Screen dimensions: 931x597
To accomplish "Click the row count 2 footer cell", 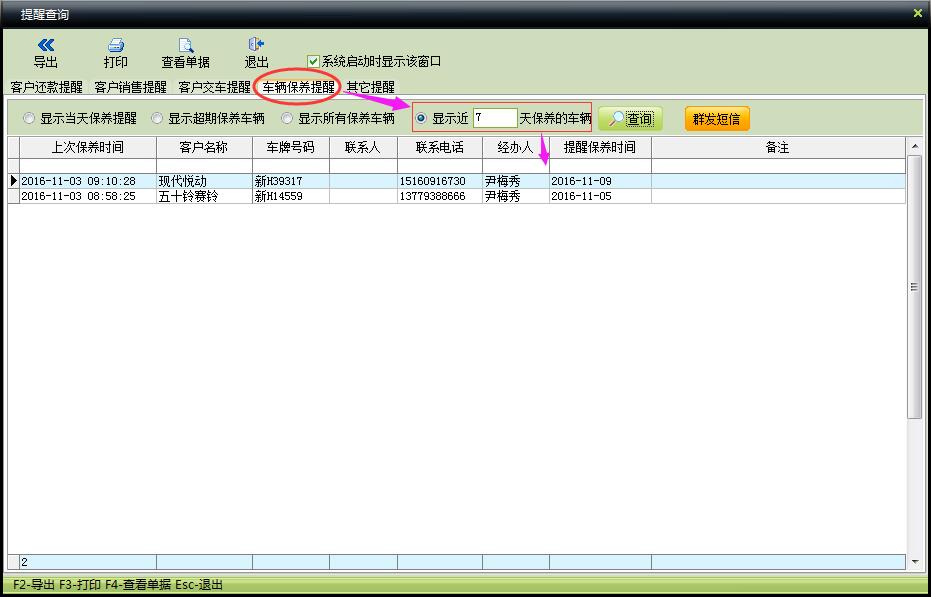I will click(x=88, y=562).
